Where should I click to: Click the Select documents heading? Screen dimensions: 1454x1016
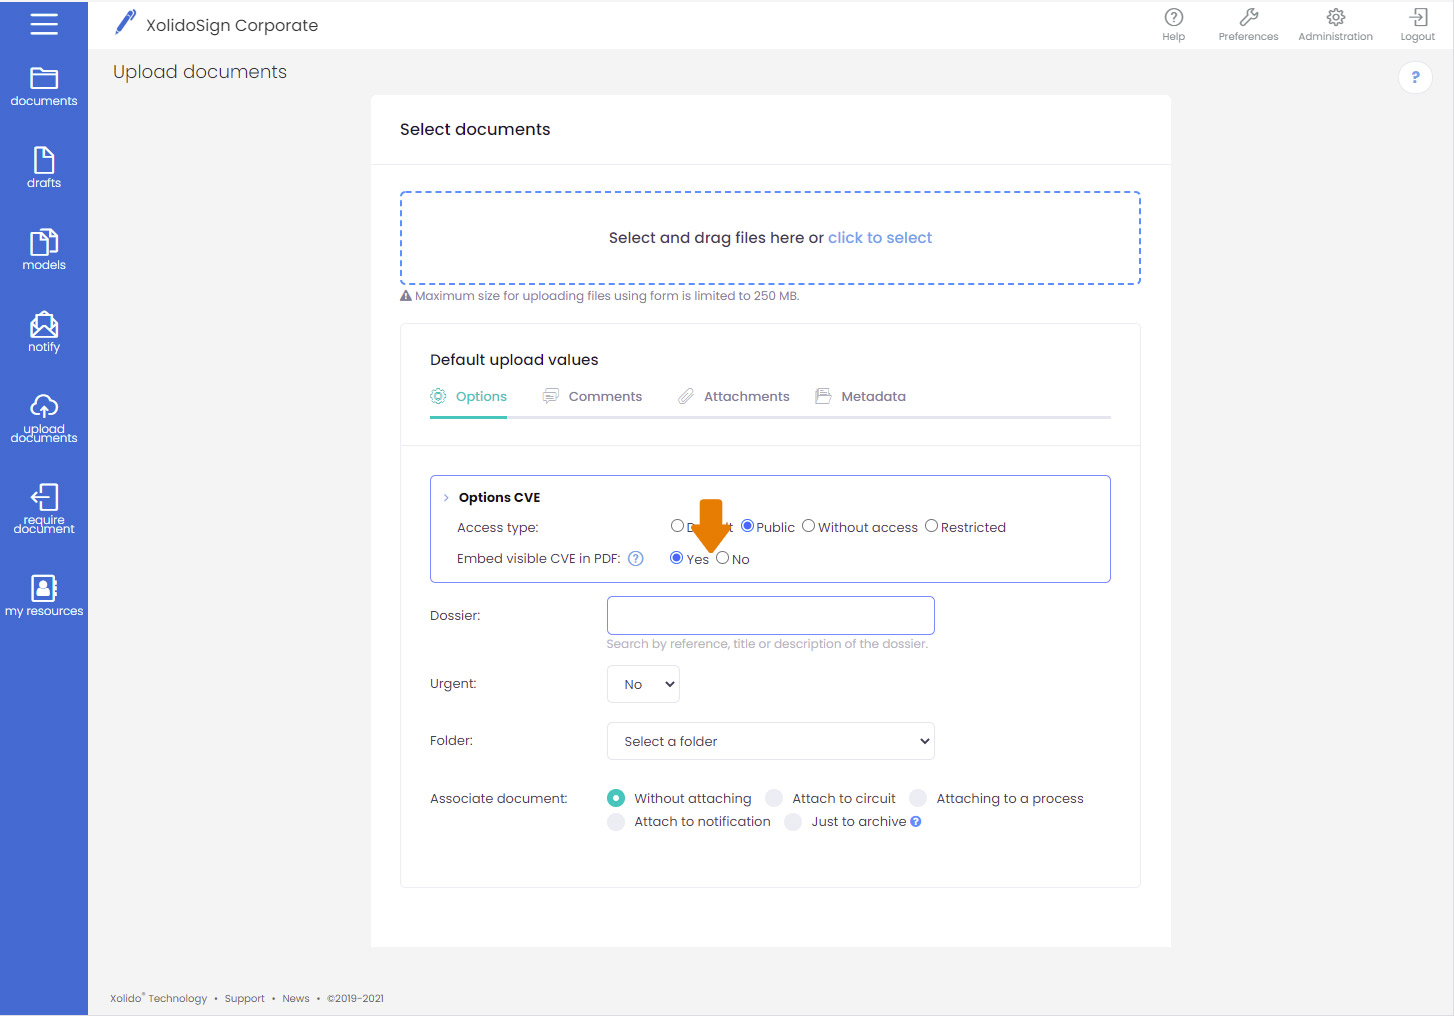[475, 129]
